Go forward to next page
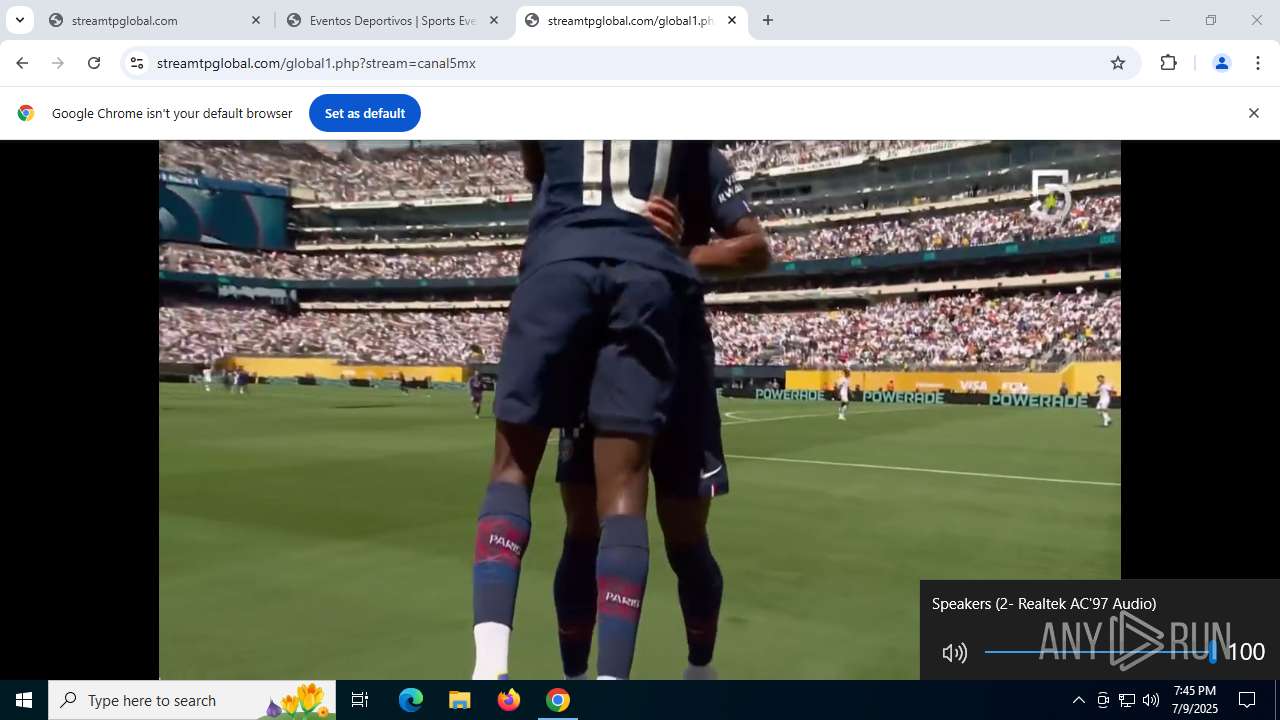1280x720 pixels. tap(58, 63)
